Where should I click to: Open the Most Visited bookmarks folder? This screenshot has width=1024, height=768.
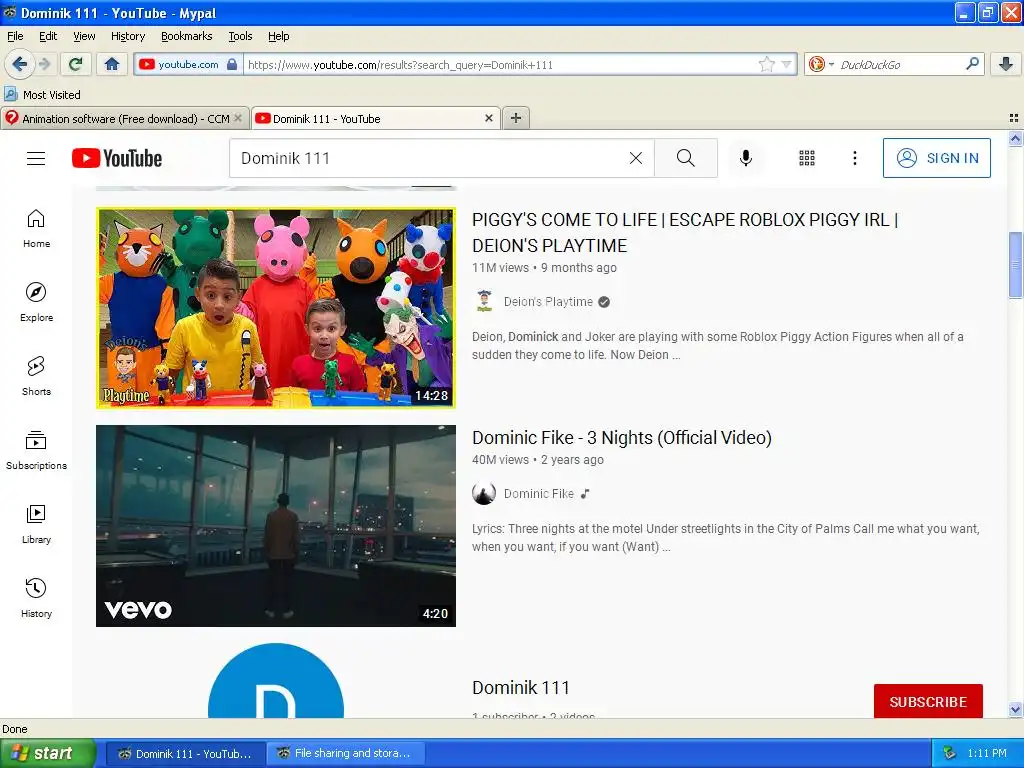pyautogui.click(x=42, y=95)
